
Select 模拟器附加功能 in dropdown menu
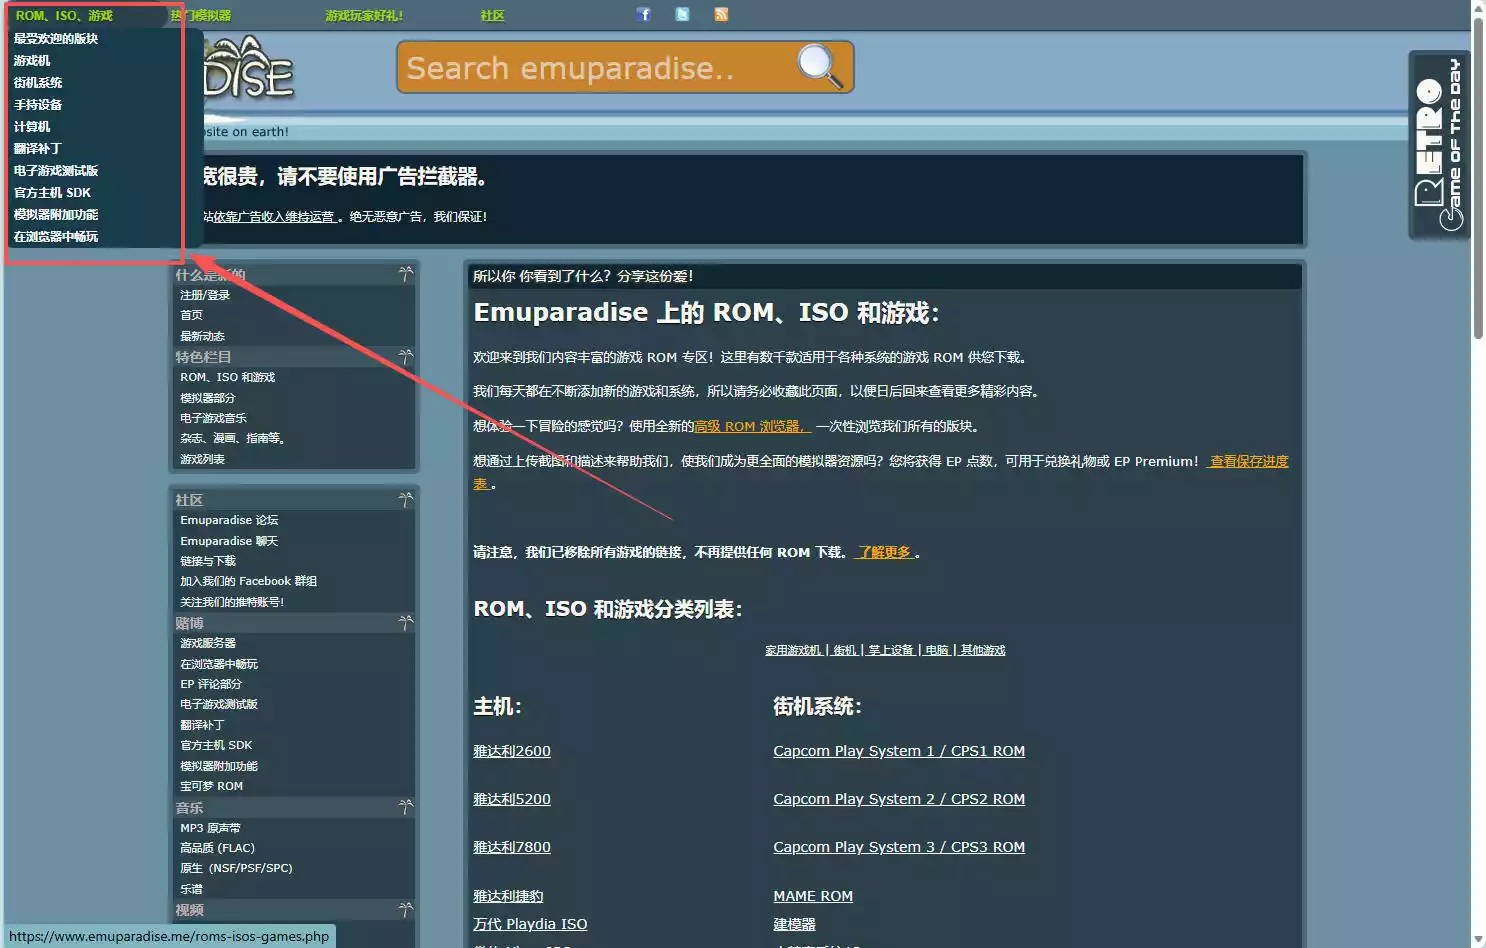[56, 214]
